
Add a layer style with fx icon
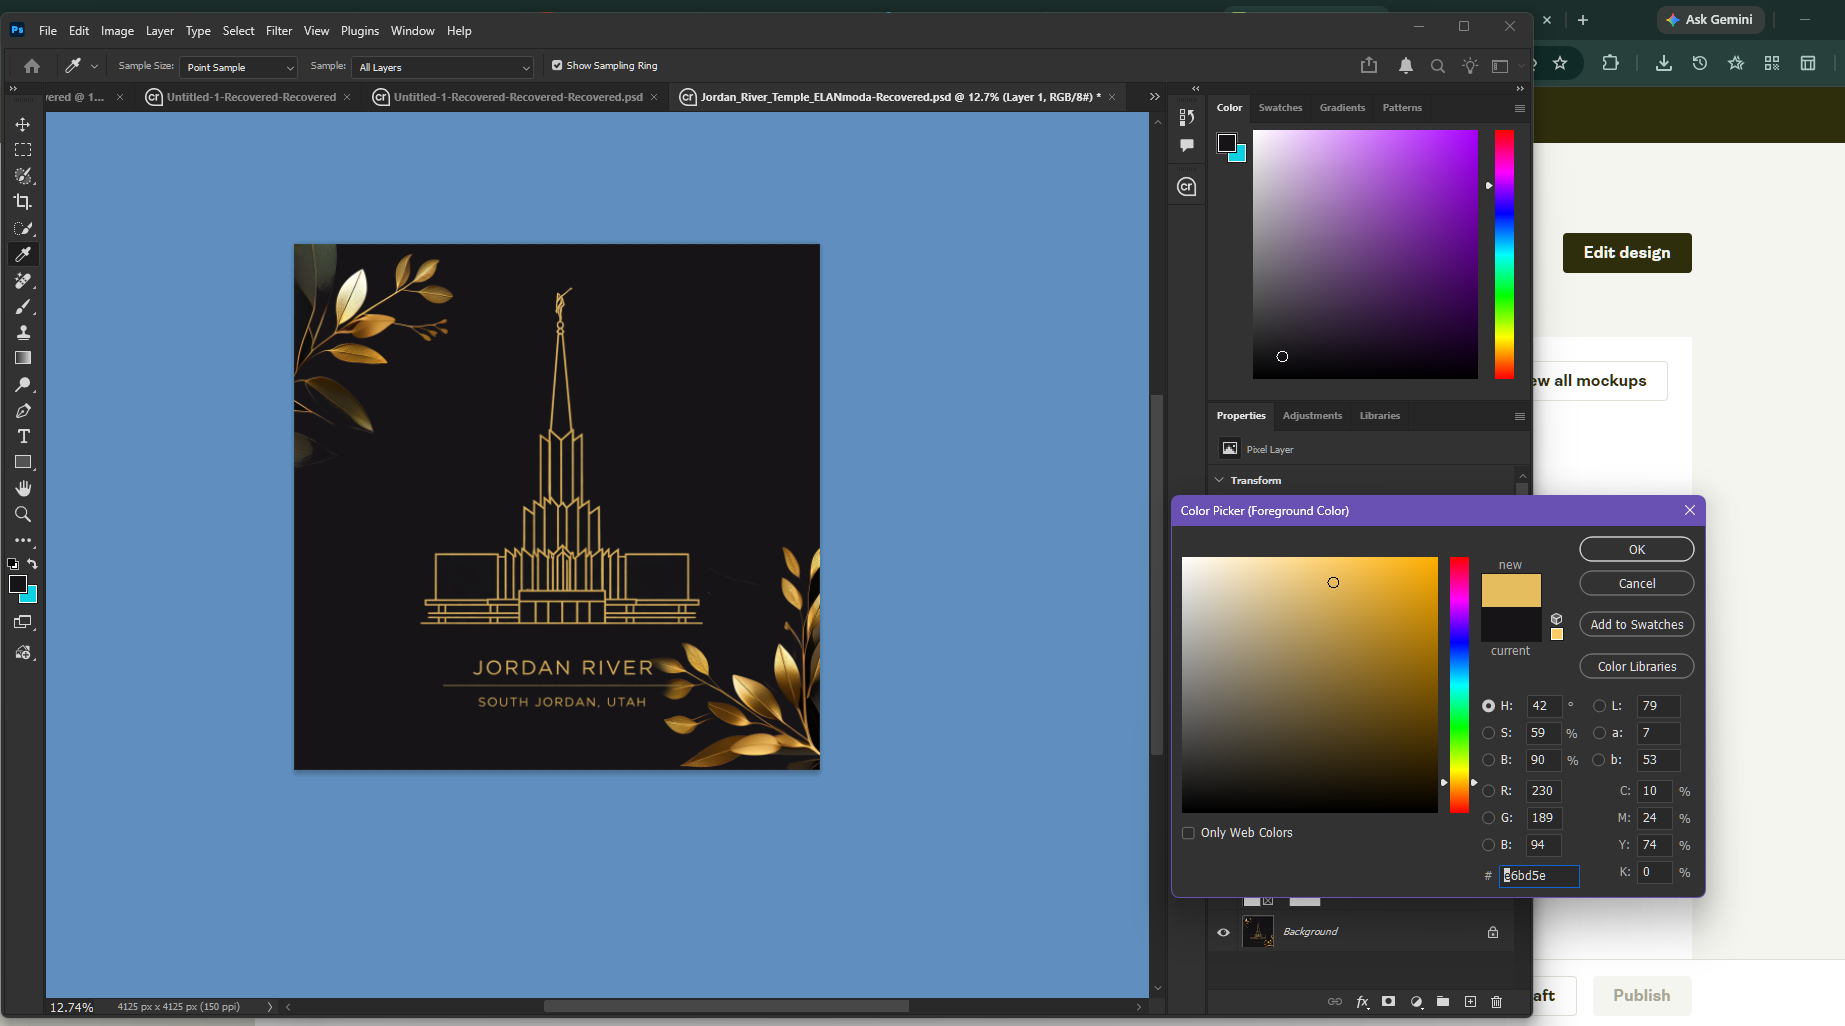click(x=1362, y=1001)
